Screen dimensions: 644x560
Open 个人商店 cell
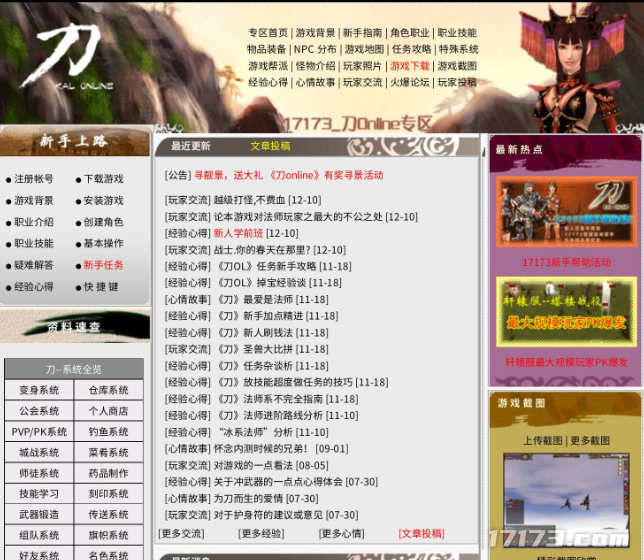108,411
